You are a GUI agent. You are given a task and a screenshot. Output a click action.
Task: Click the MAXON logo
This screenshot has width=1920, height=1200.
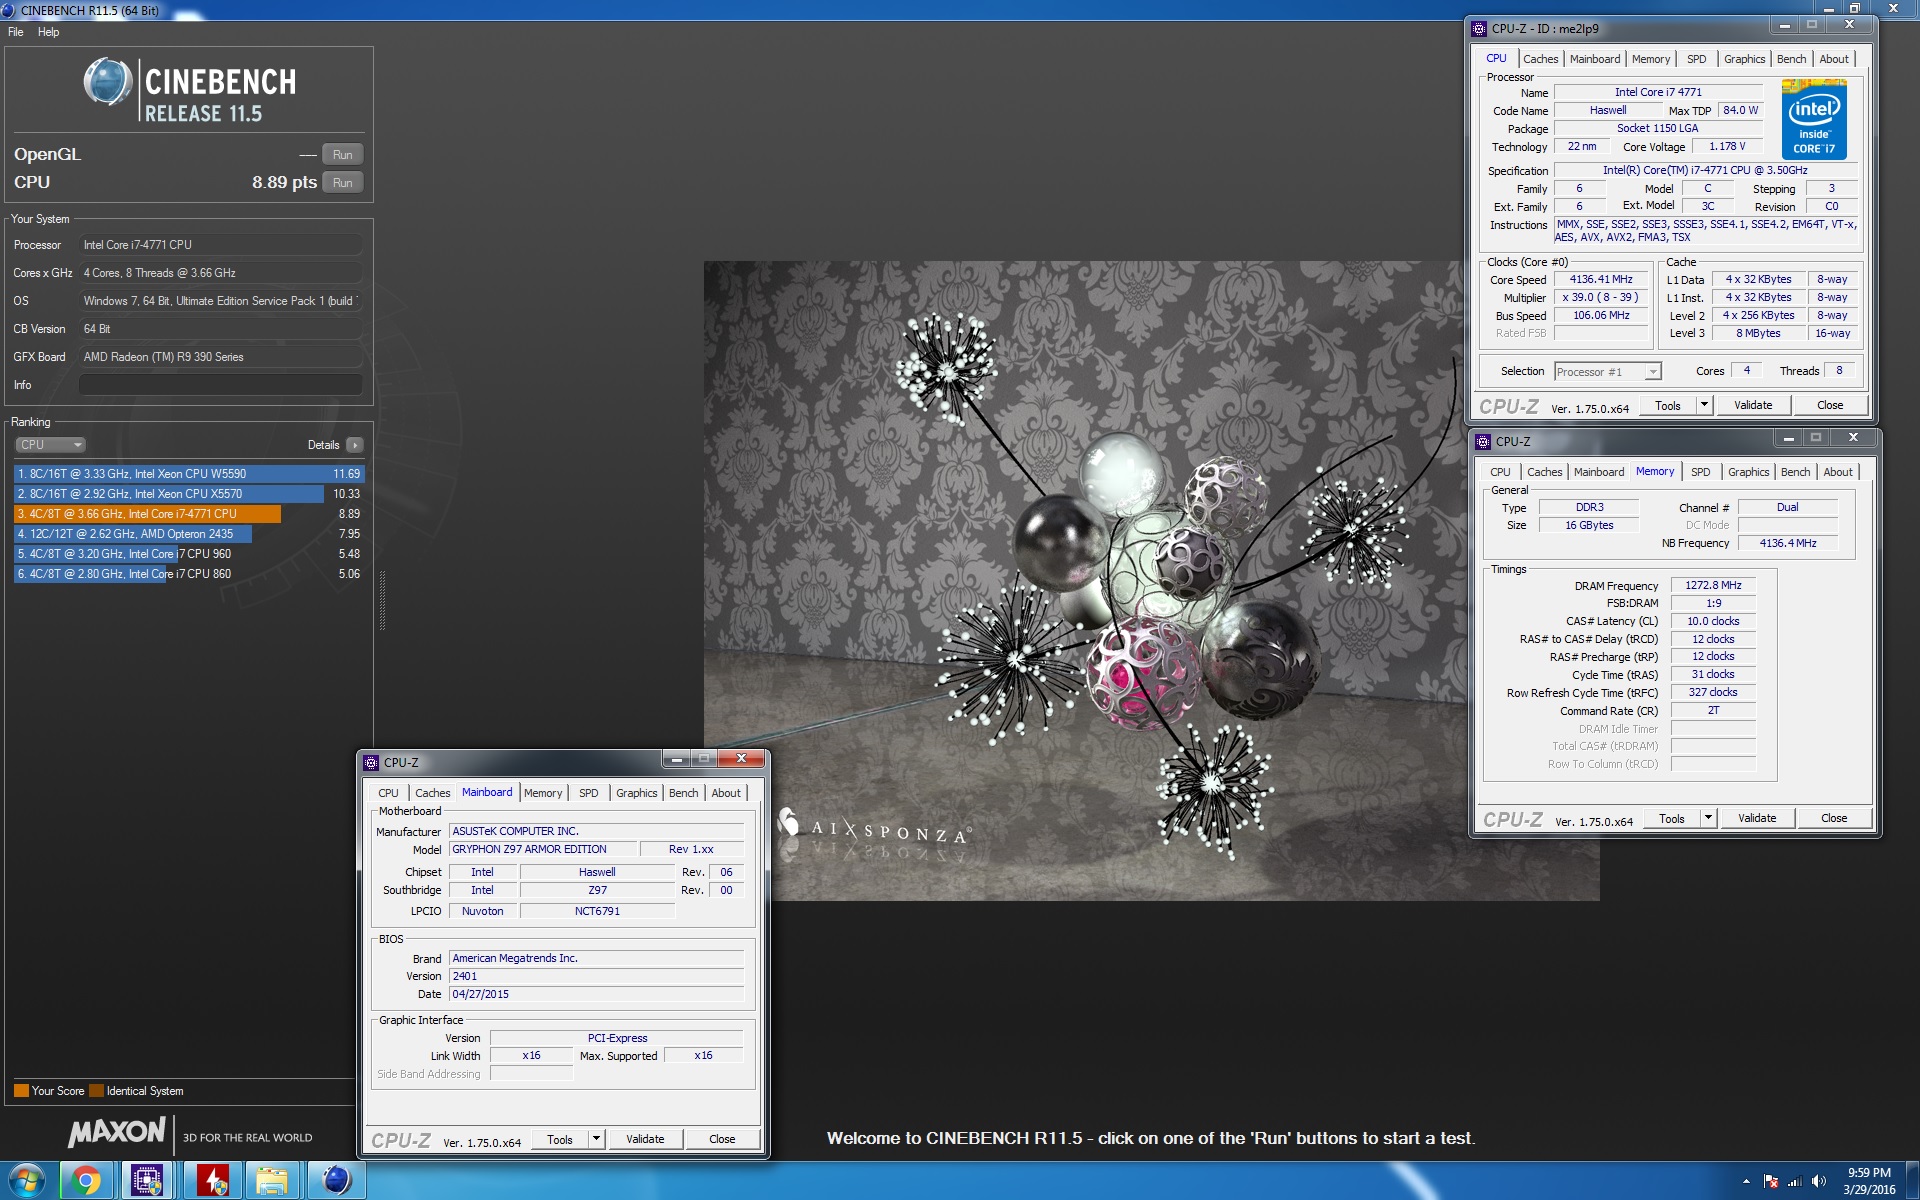point(117,1132)
